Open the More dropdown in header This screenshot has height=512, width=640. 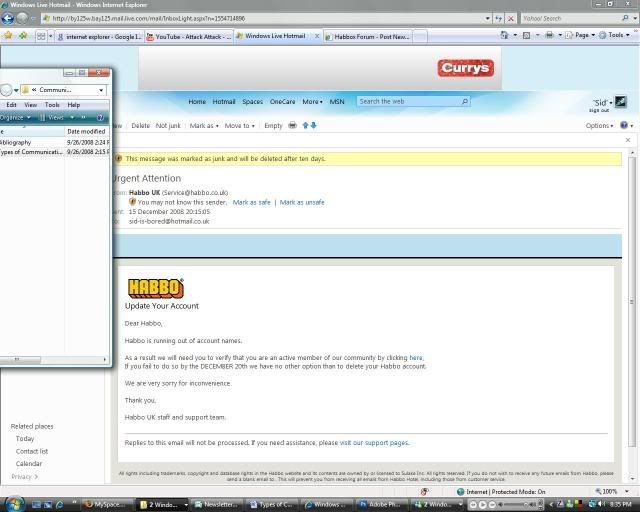[312, 101]
